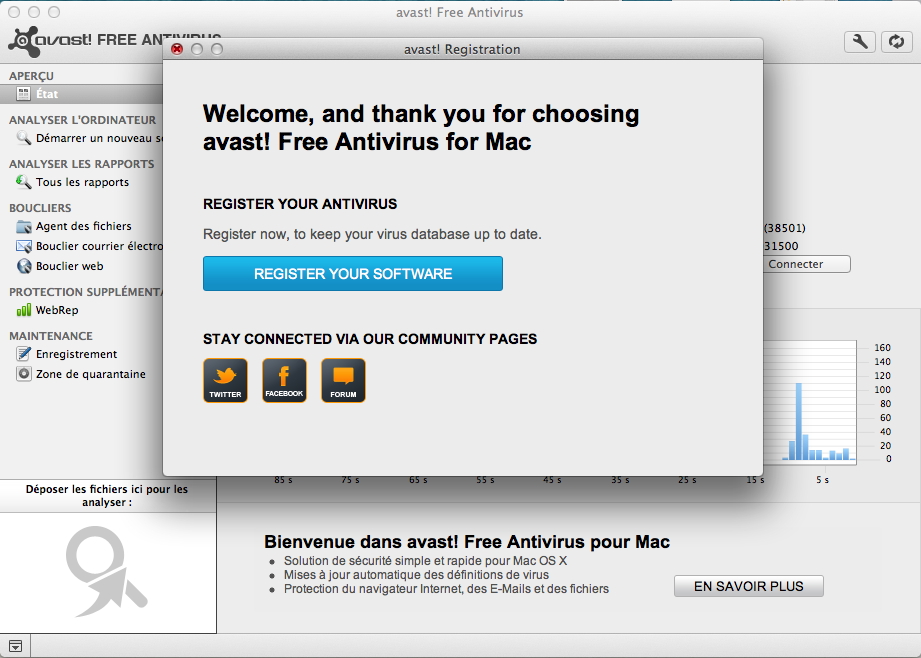Click the WebRep green bars icon
Viewport: 921px width, 658px height.
click(23, 310)
